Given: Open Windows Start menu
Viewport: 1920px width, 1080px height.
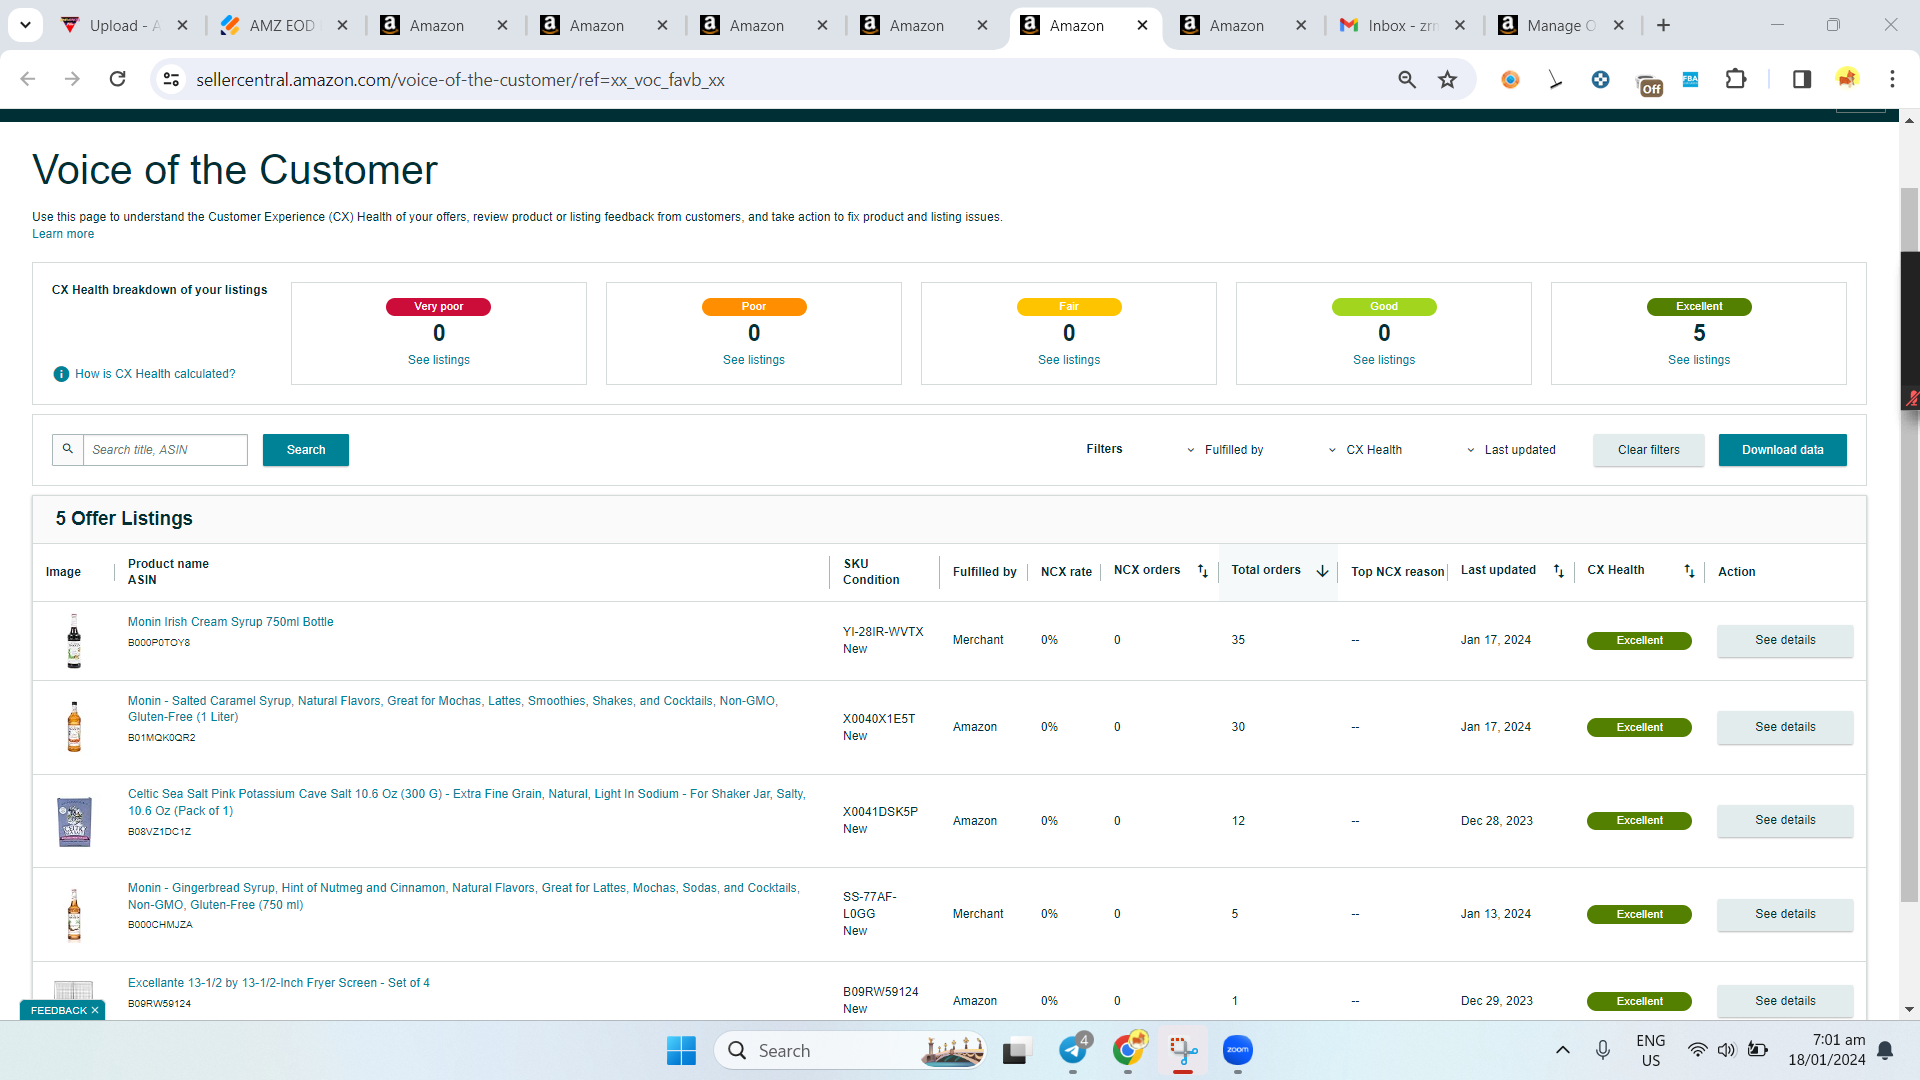Looking at the screenshot, I should pos(681,1050).
